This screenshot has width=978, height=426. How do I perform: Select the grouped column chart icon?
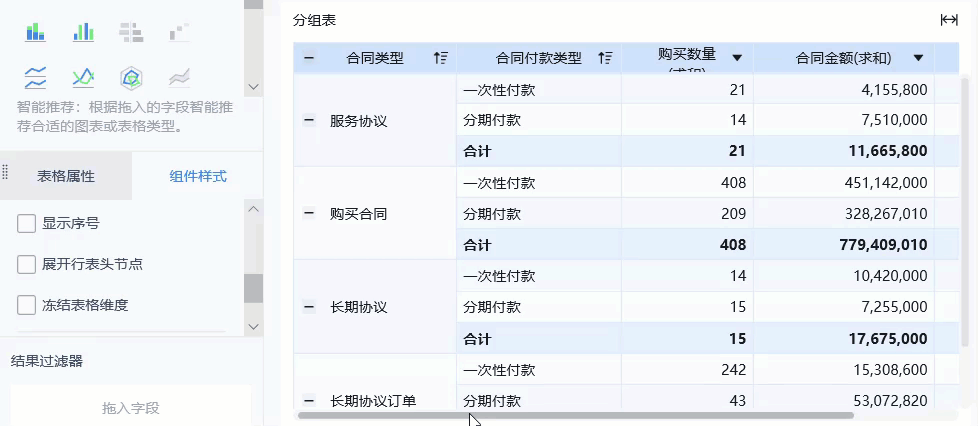84,31
